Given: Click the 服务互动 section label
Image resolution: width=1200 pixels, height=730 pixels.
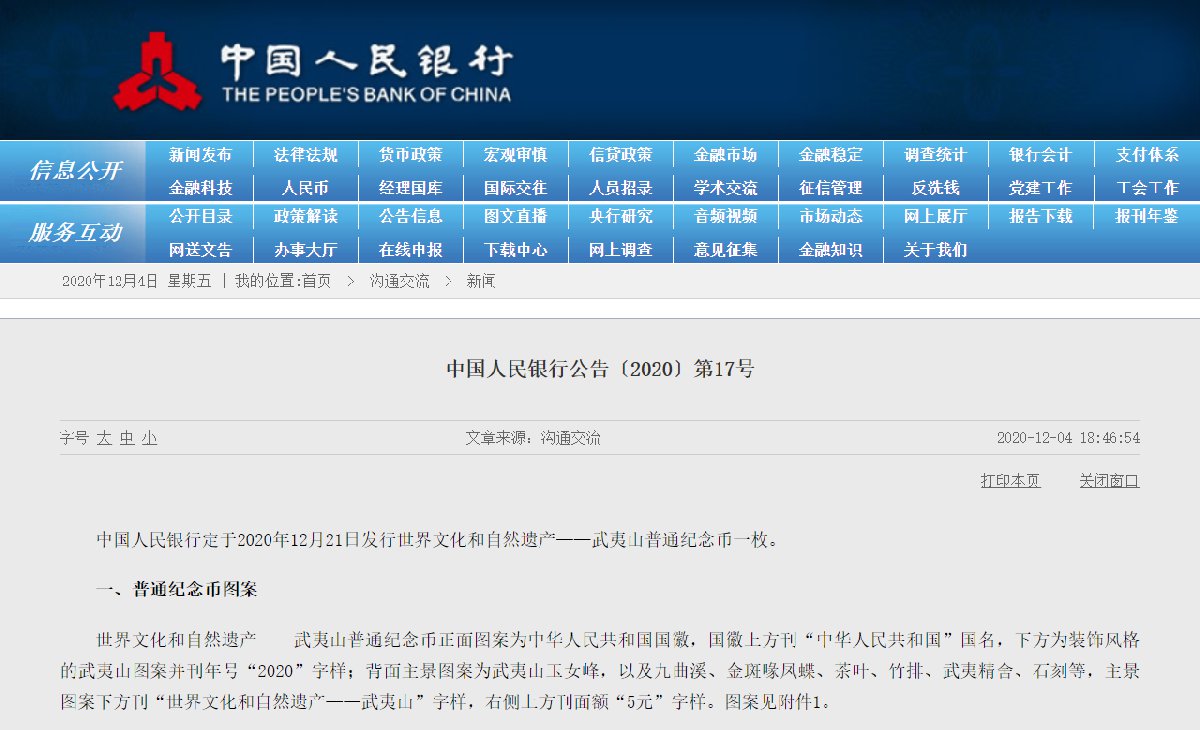Looking at the screenshot, I should tap(75, 233).
